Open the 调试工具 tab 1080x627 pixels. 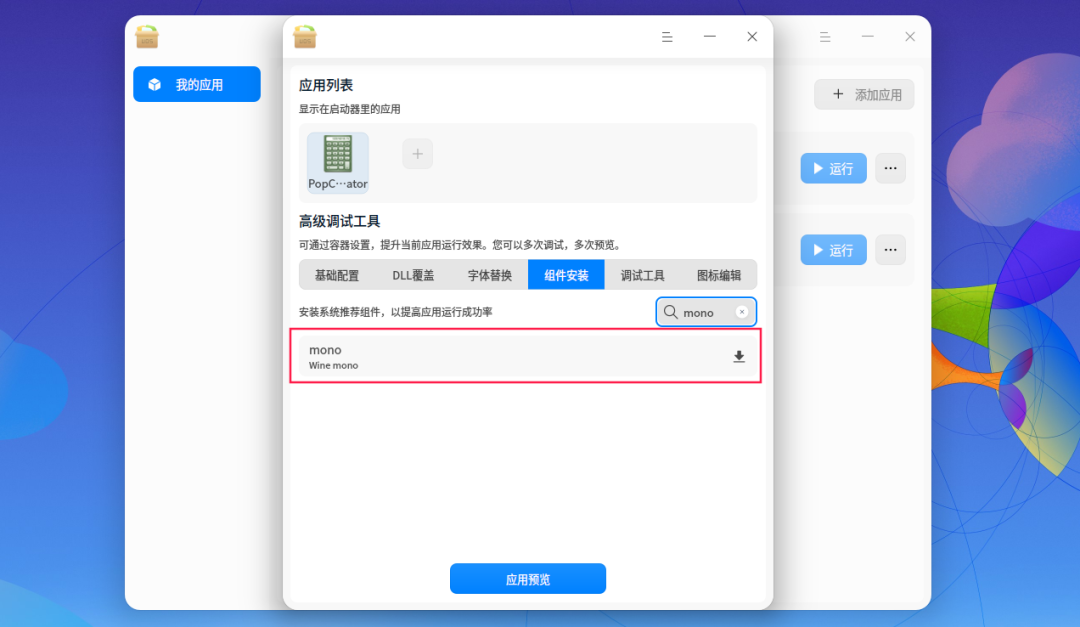coord(642,274)
